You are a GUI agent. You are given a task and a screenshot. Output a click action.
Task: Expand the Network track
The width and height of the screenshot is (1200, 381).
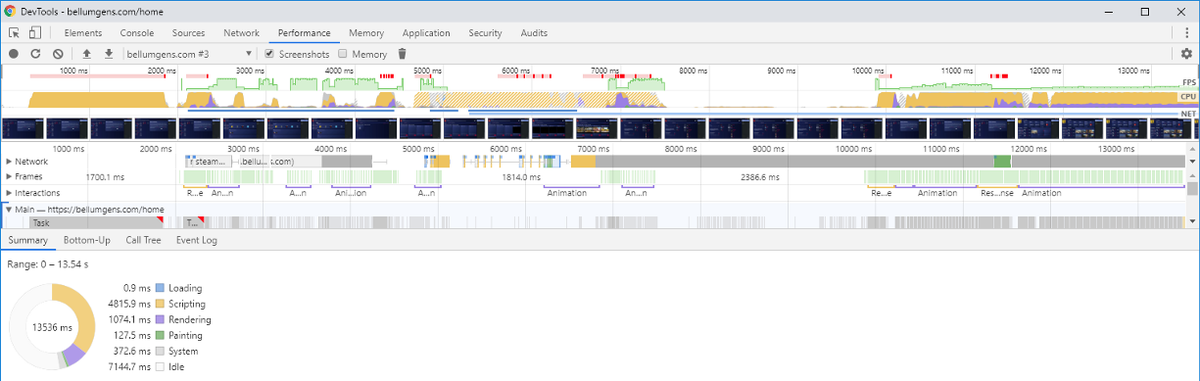(x=9, y=161)
